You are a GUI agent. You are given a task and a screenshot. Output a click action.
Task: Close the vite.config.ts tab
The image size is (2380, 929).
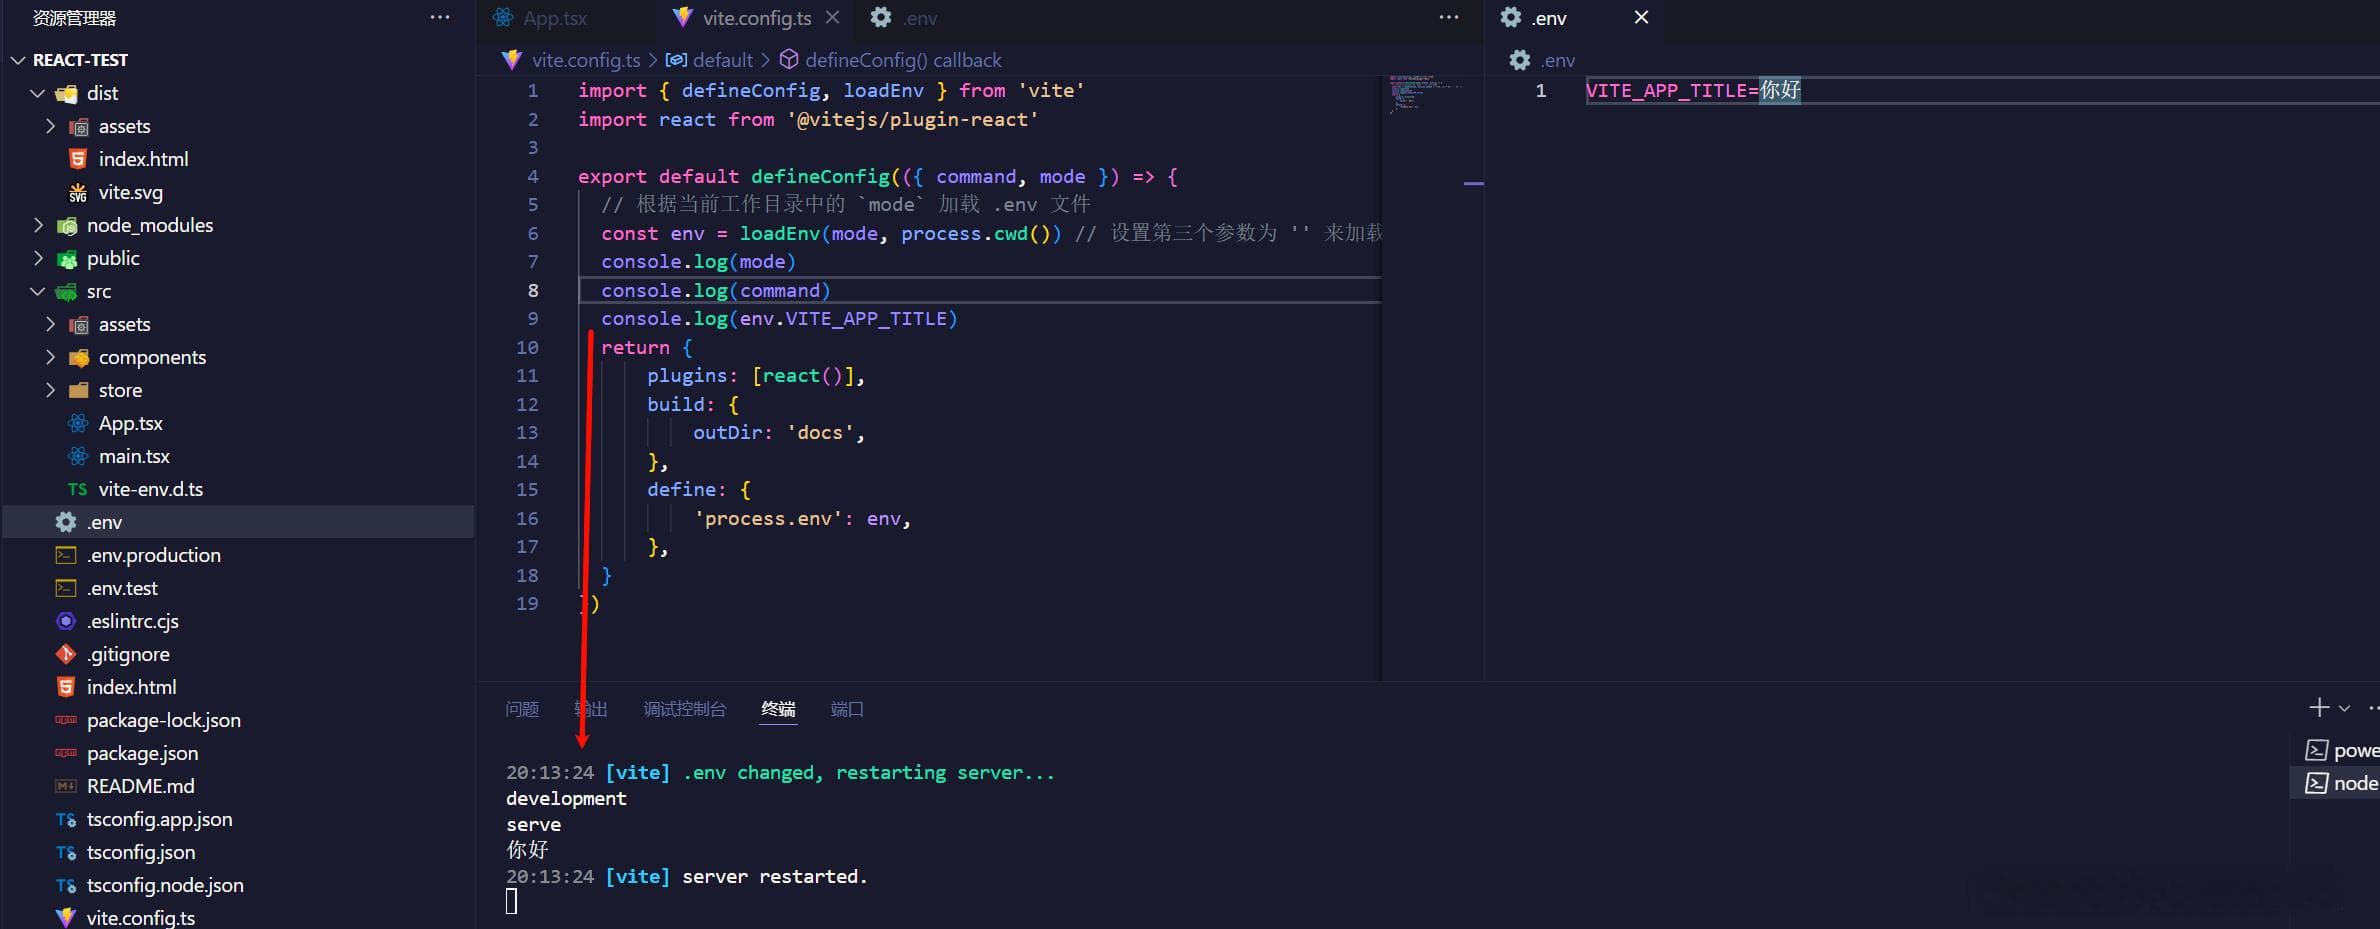tap(832, 17)
